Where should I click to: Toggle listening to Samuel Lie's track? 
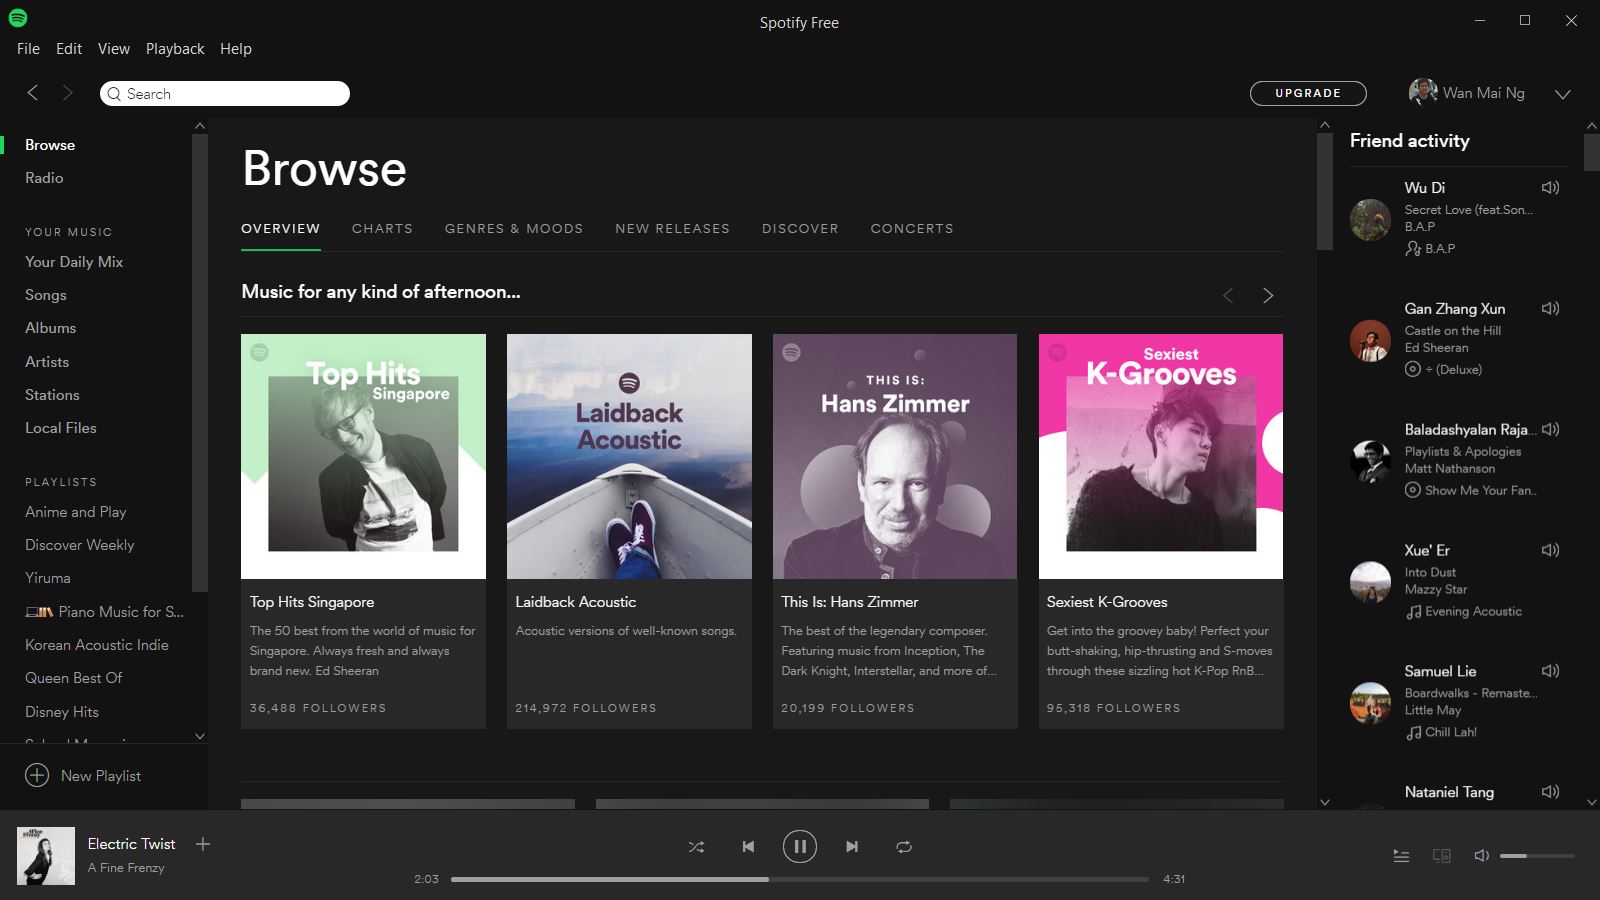pyautogui.click(x=1551, y=670)
